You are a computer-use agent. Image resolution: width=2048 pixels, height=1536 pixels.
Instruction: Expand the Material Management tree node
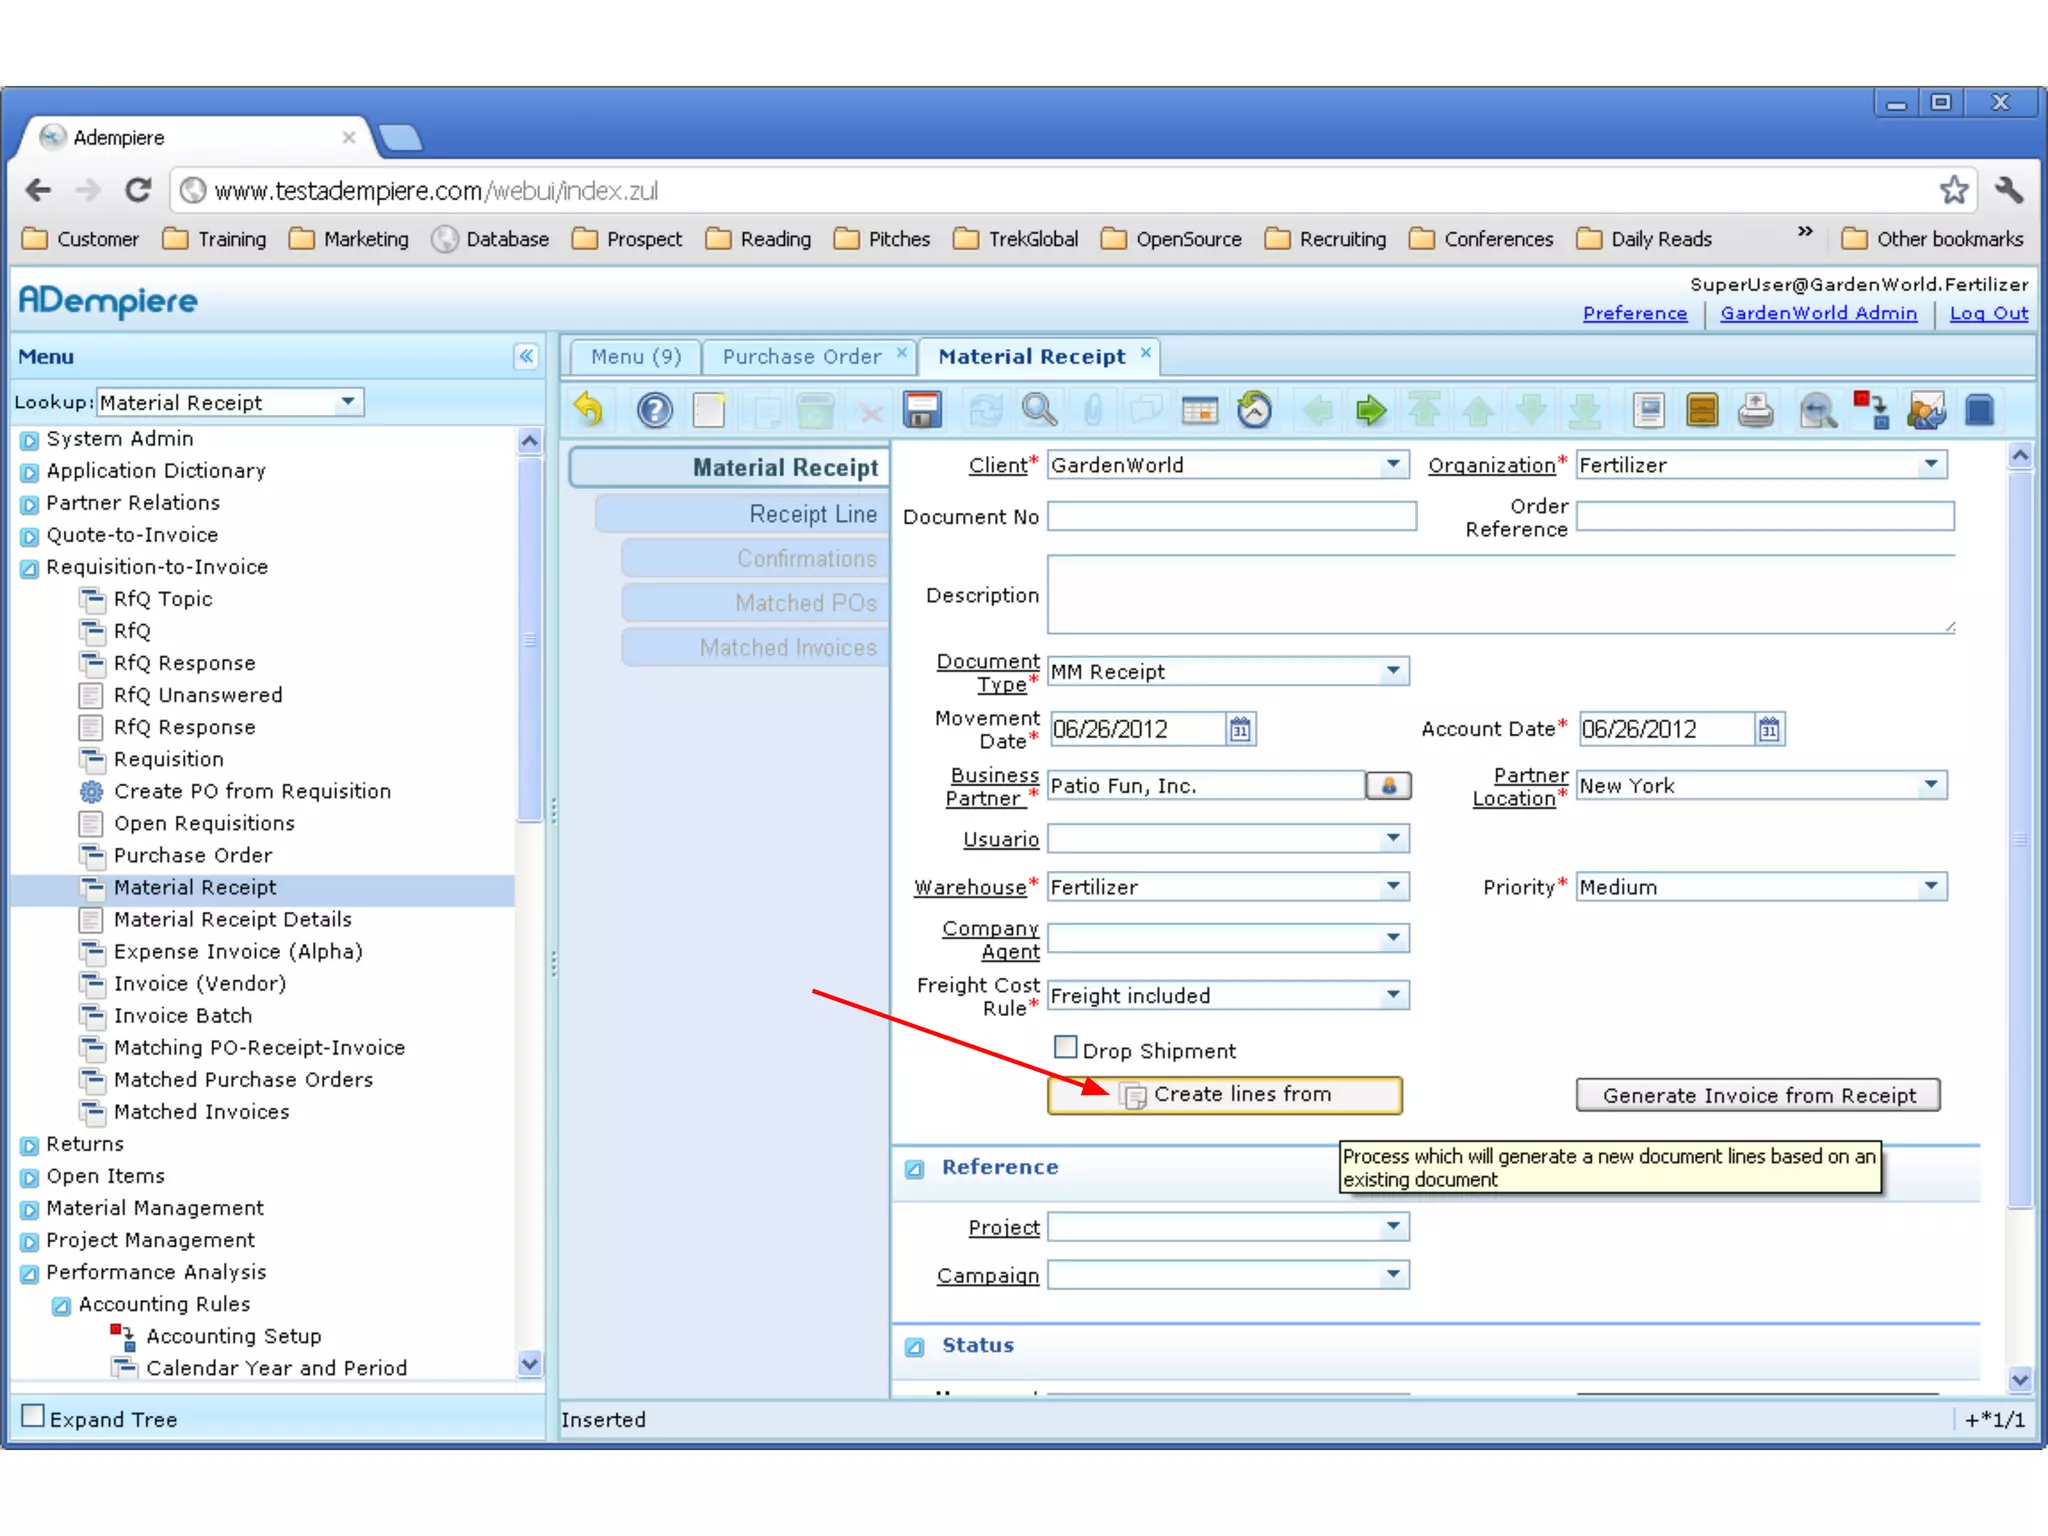pyautogui.click(x=30, y=1209)
